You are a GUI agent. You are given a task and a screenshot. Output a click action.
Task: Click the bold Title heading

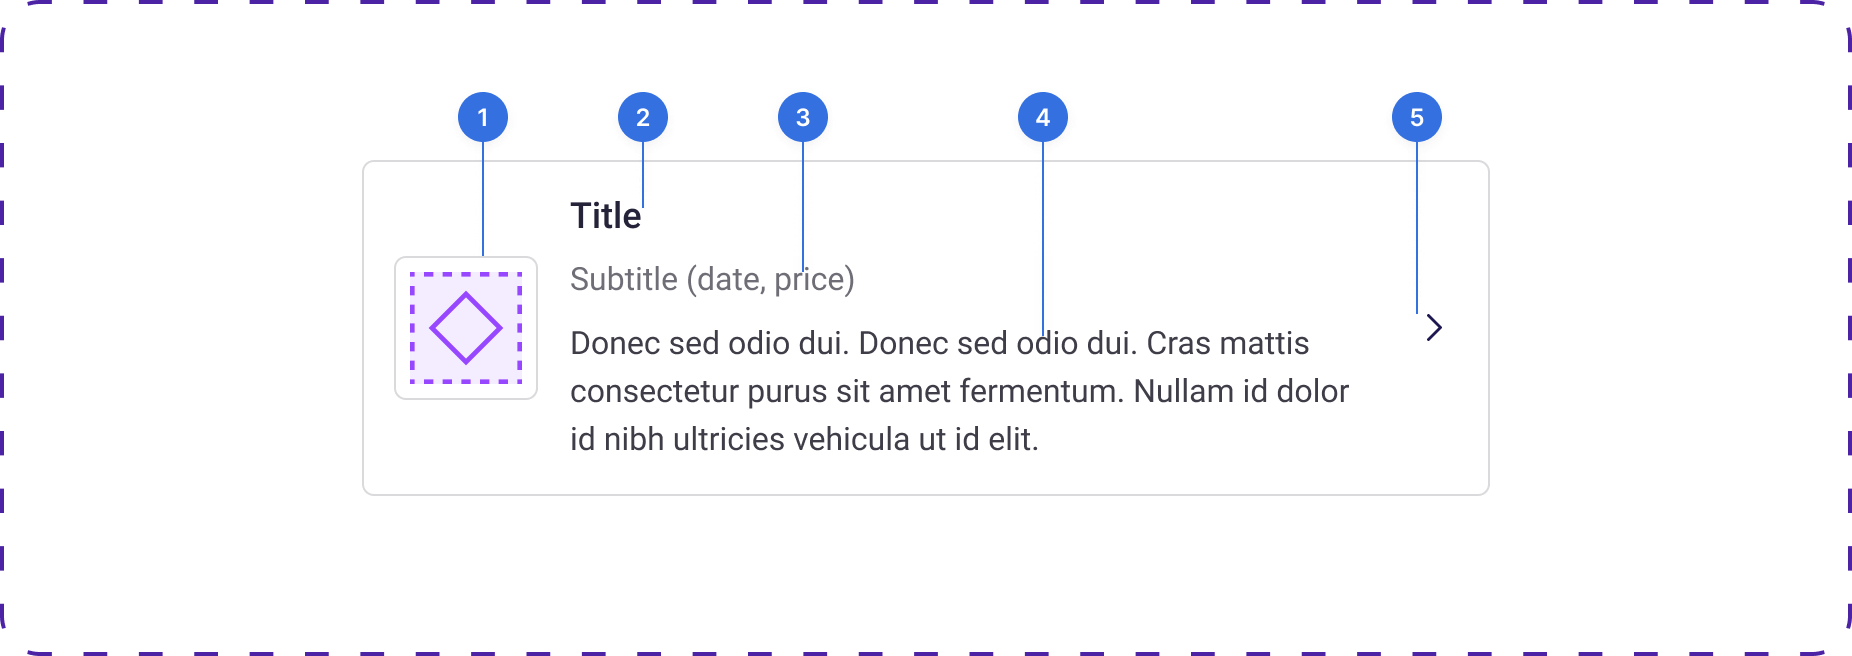click(605, 216)
